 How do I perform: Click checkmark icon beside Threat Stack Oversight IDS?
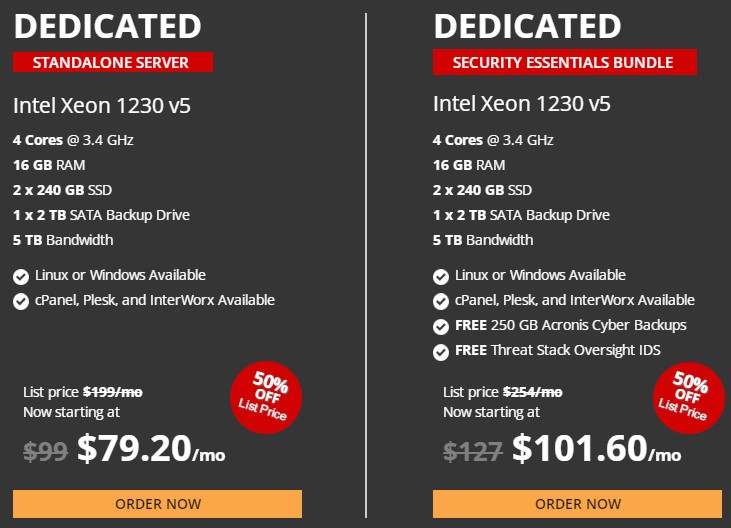[x=441, y=351]
